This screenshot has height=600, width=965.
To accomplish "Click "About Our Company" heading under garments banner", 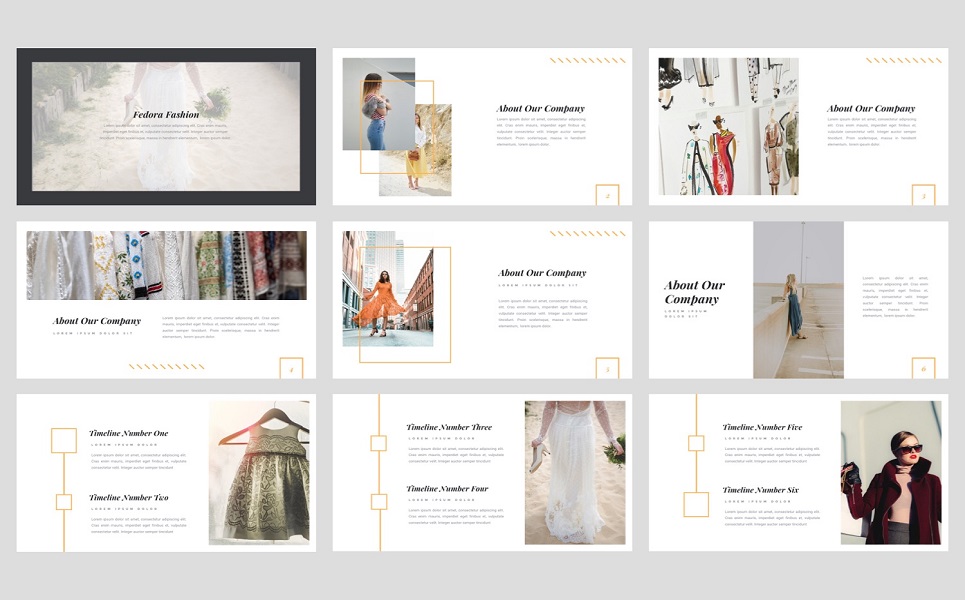I will point(97,321).
